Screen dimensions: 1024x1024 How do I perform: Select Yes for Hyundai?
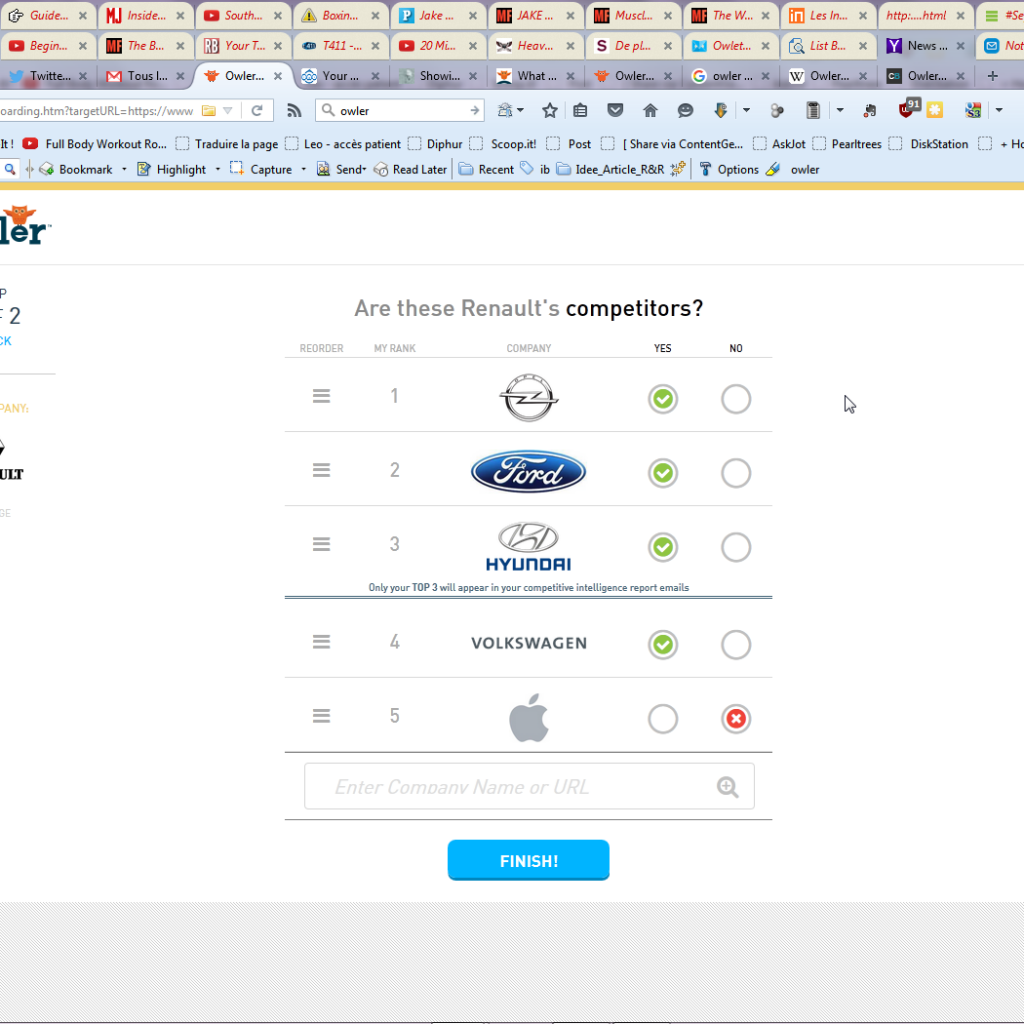point(663,547)
